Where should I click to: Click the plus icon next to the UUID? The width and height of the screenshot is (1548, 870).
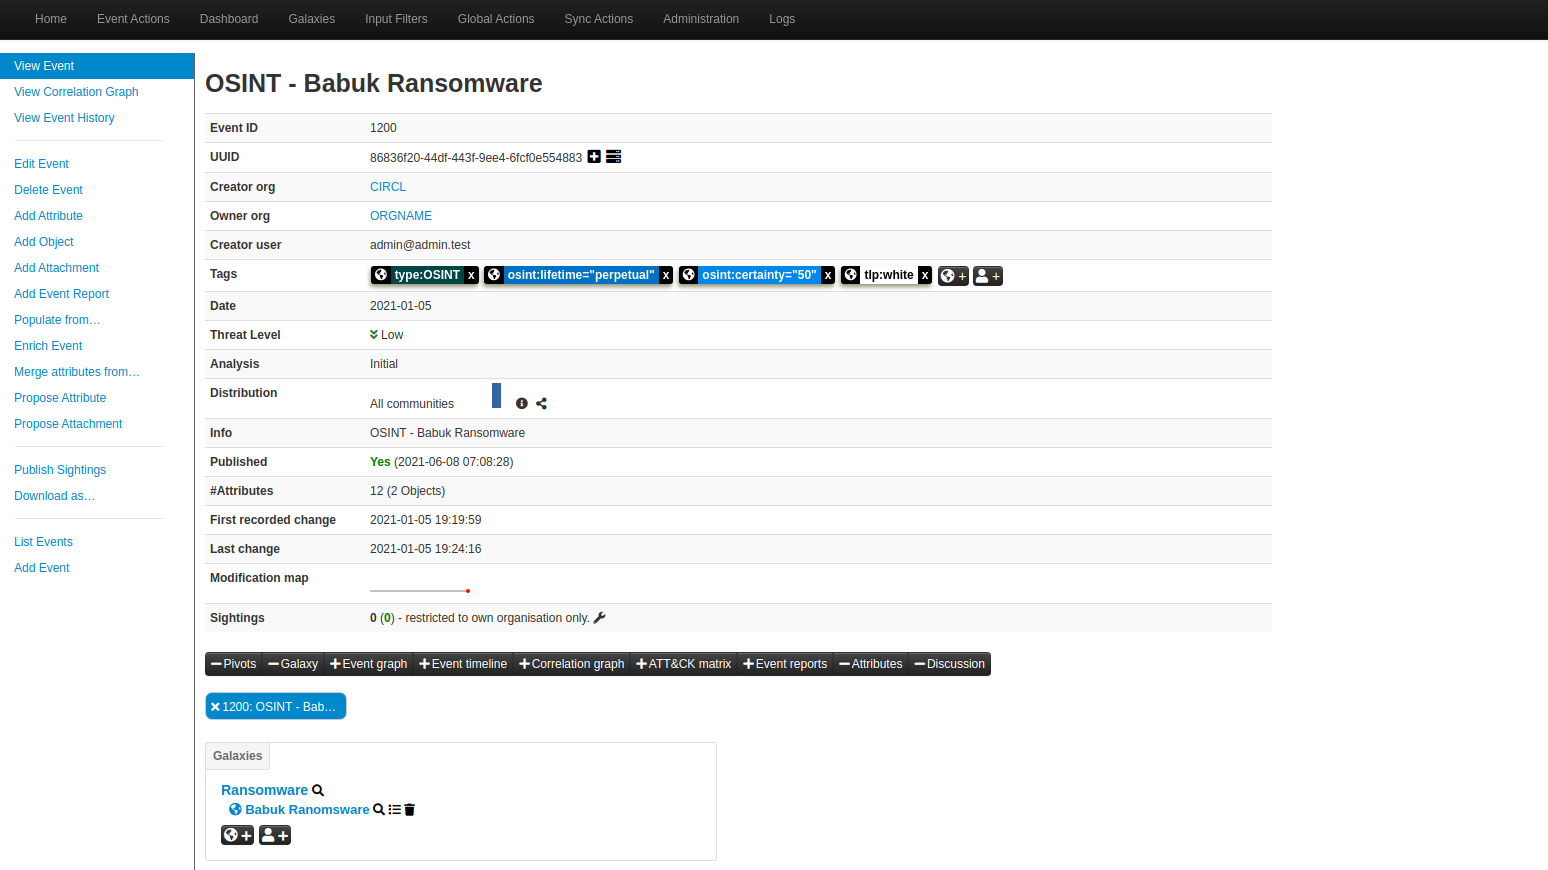coord(594,157)
